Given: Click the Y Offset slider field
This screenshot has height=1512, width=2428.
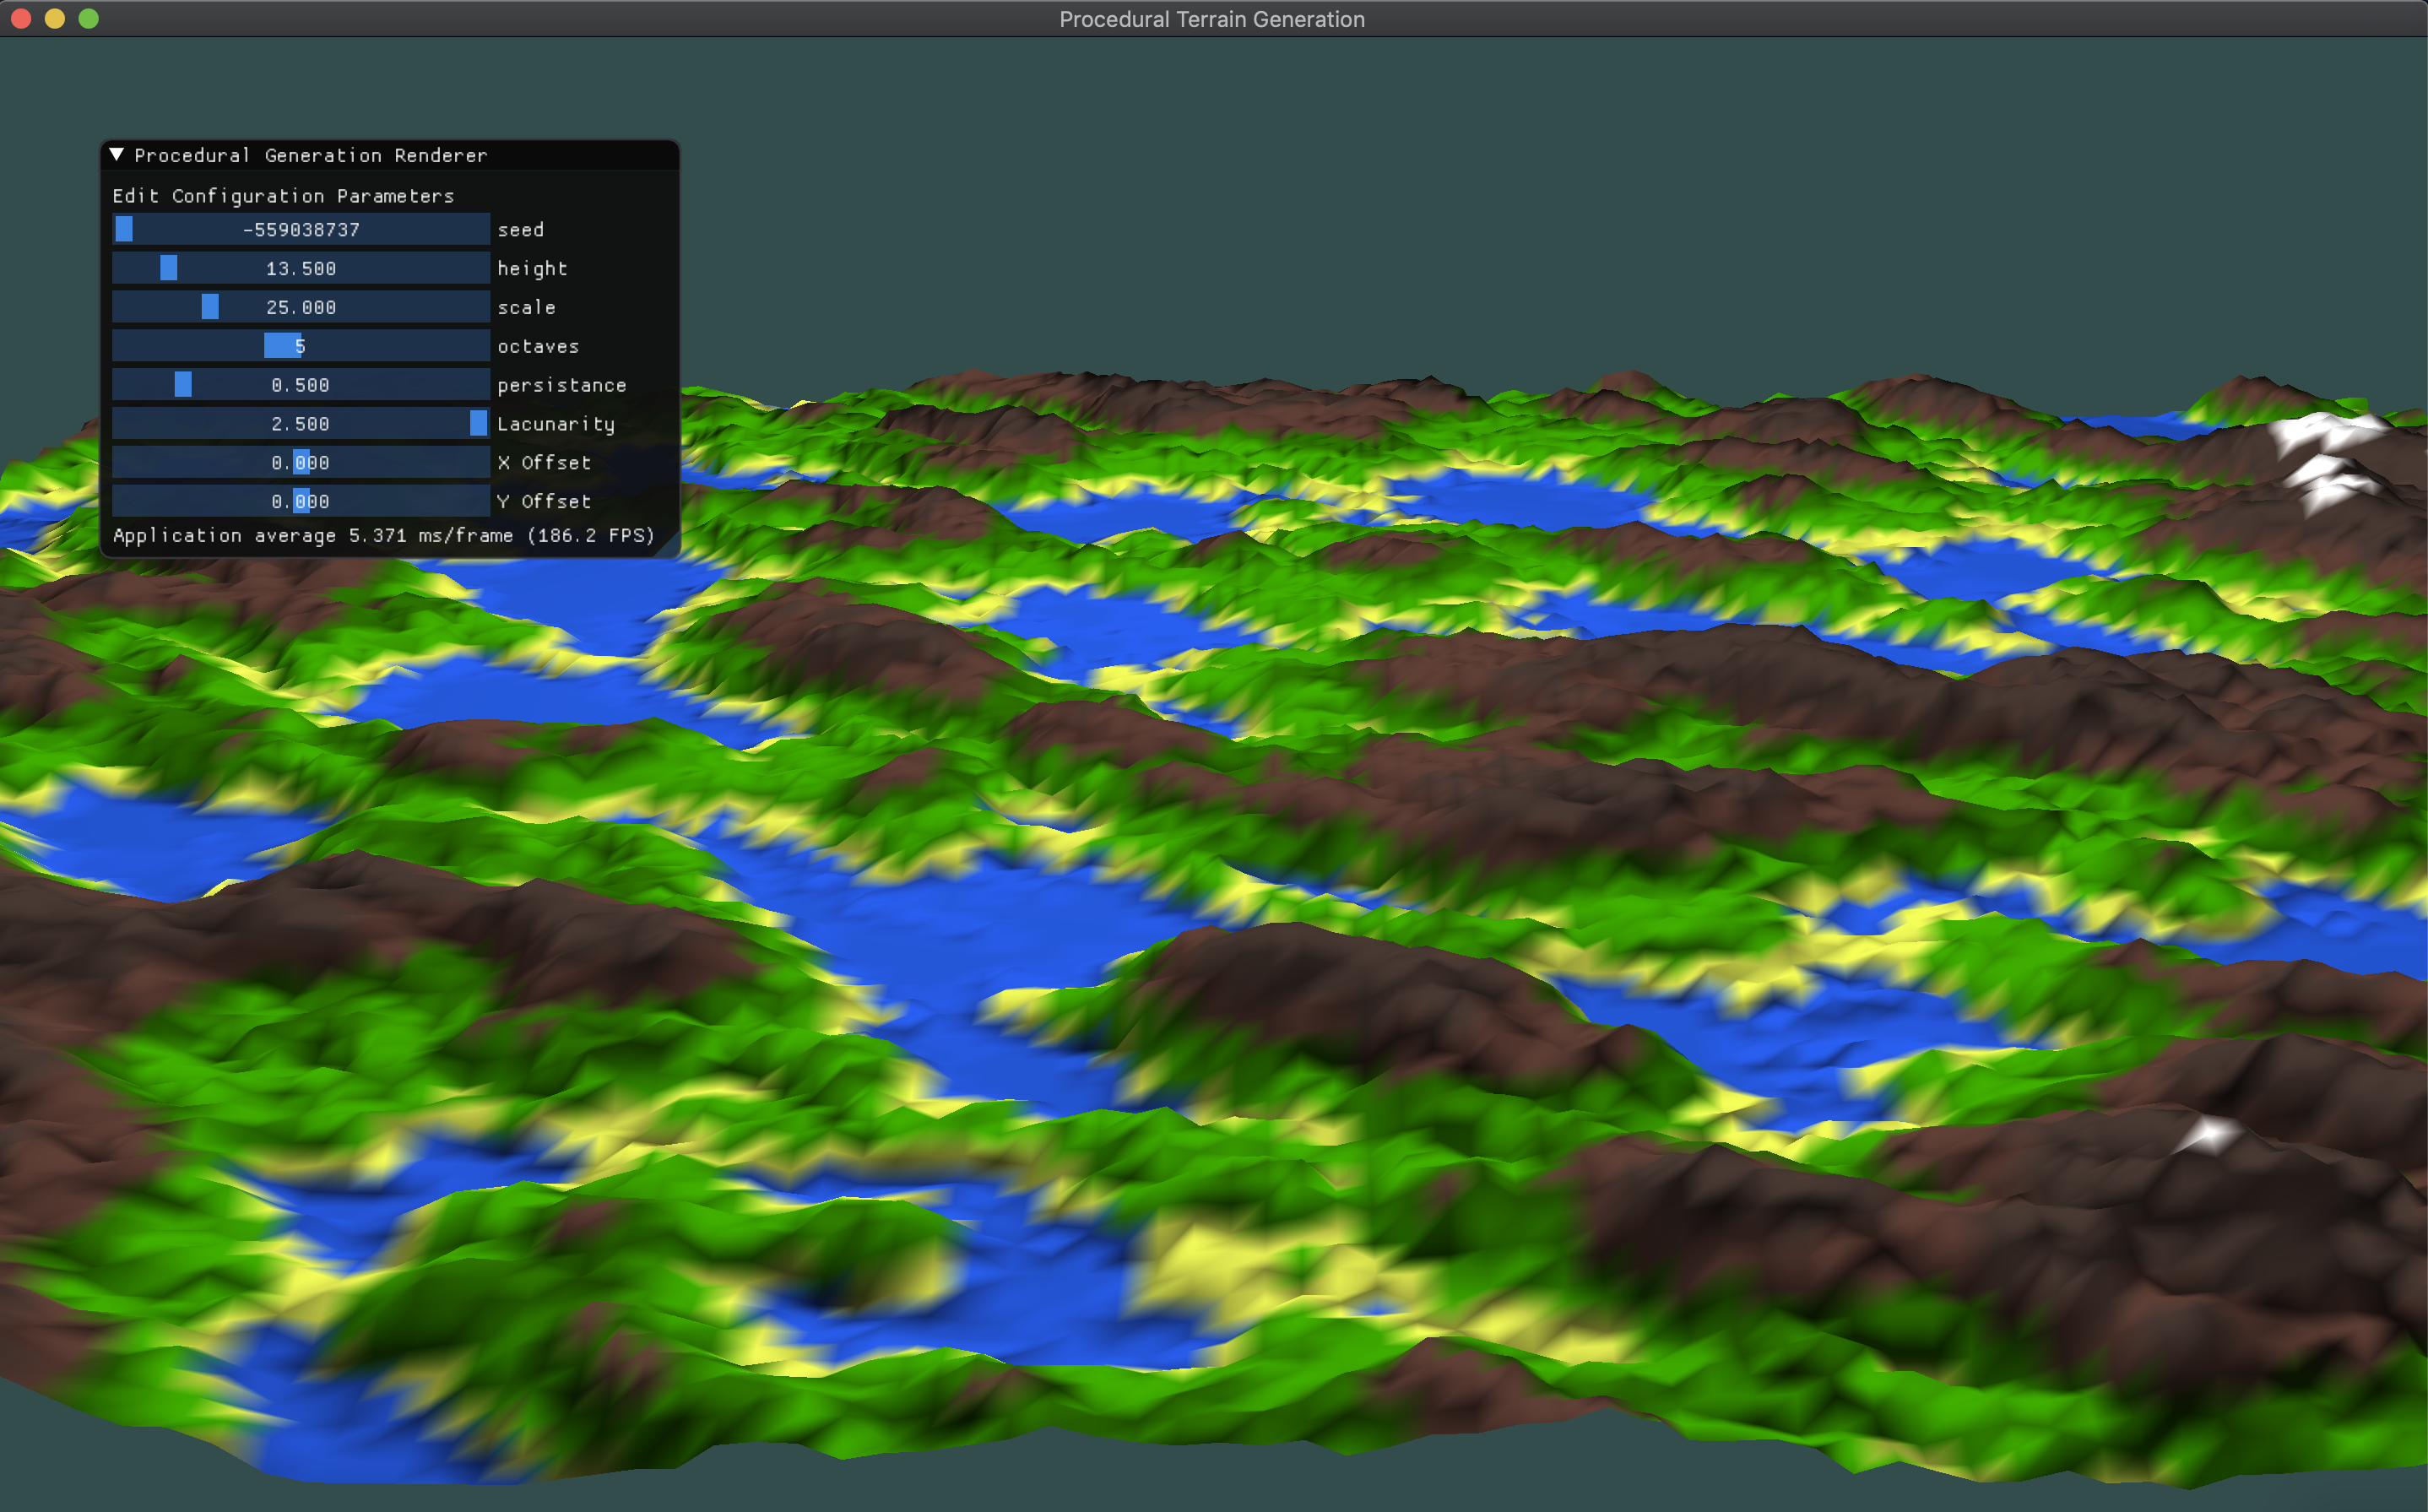Looking at the screenshot, I should pos(300,501).
